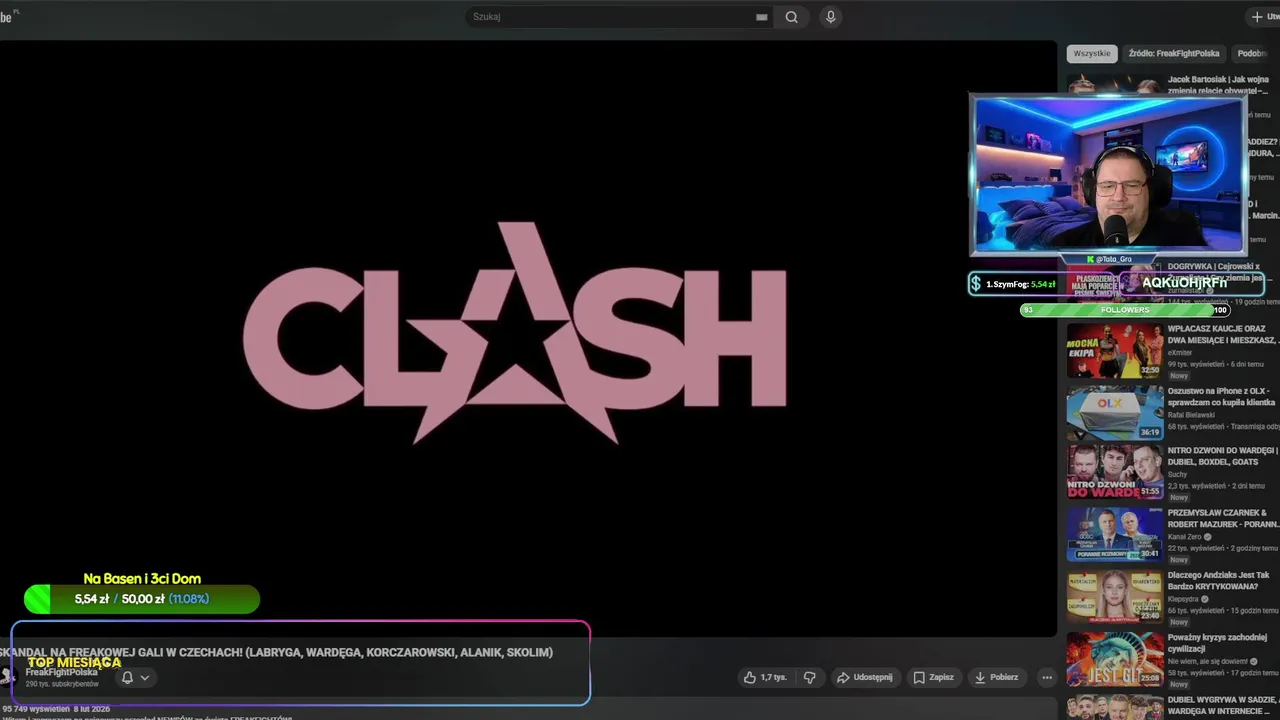Open the Kanał Zero Czarnek video thumbnail
The width and height of the screenshot is (1280, 720).
click(1115, 534)
